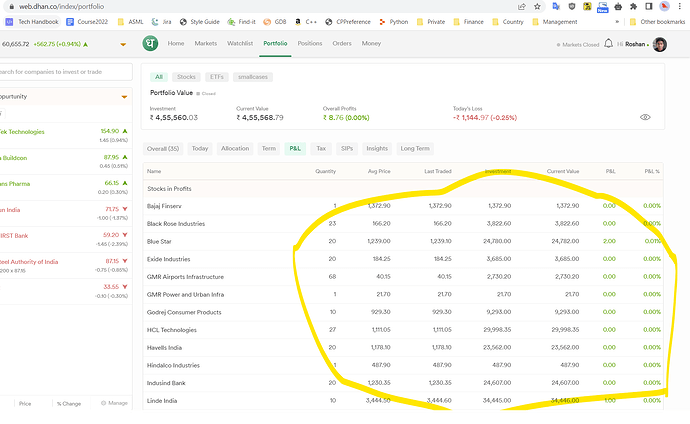
Task: Open ASML bookmarks folder
Action: tap(131, 22)
